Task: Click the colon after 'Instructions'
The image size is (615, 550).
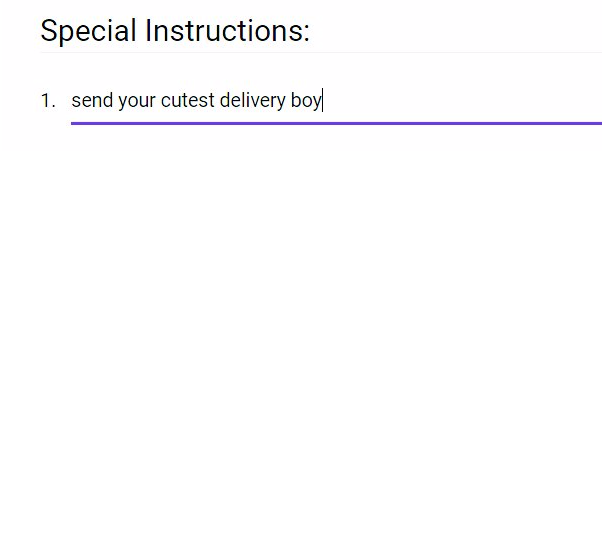Action: click(x=306, y=33)
